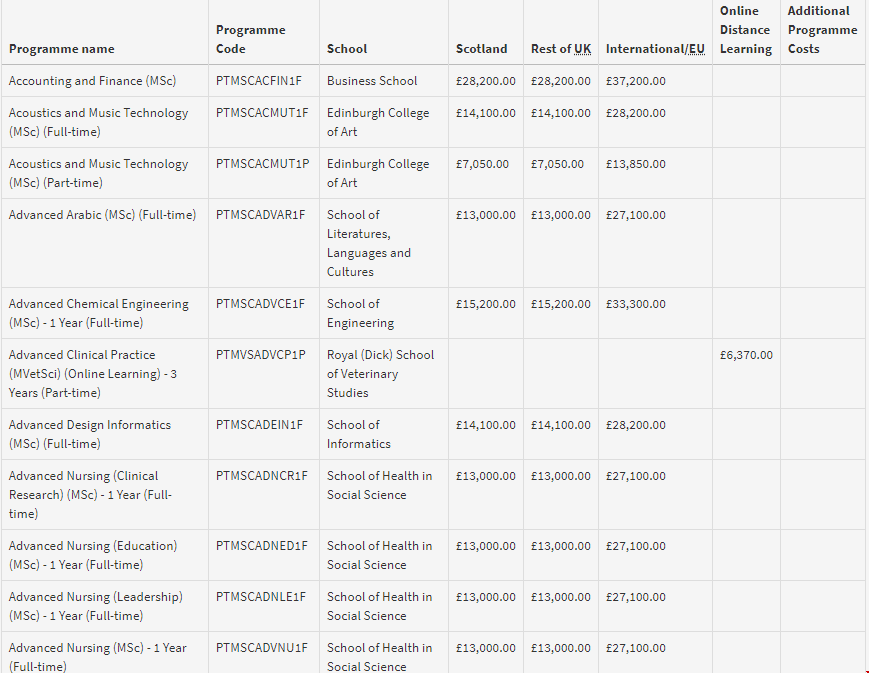Click the £6,370.00 online distance learning fee
869x673 pixels.
(x=746, y=355)
